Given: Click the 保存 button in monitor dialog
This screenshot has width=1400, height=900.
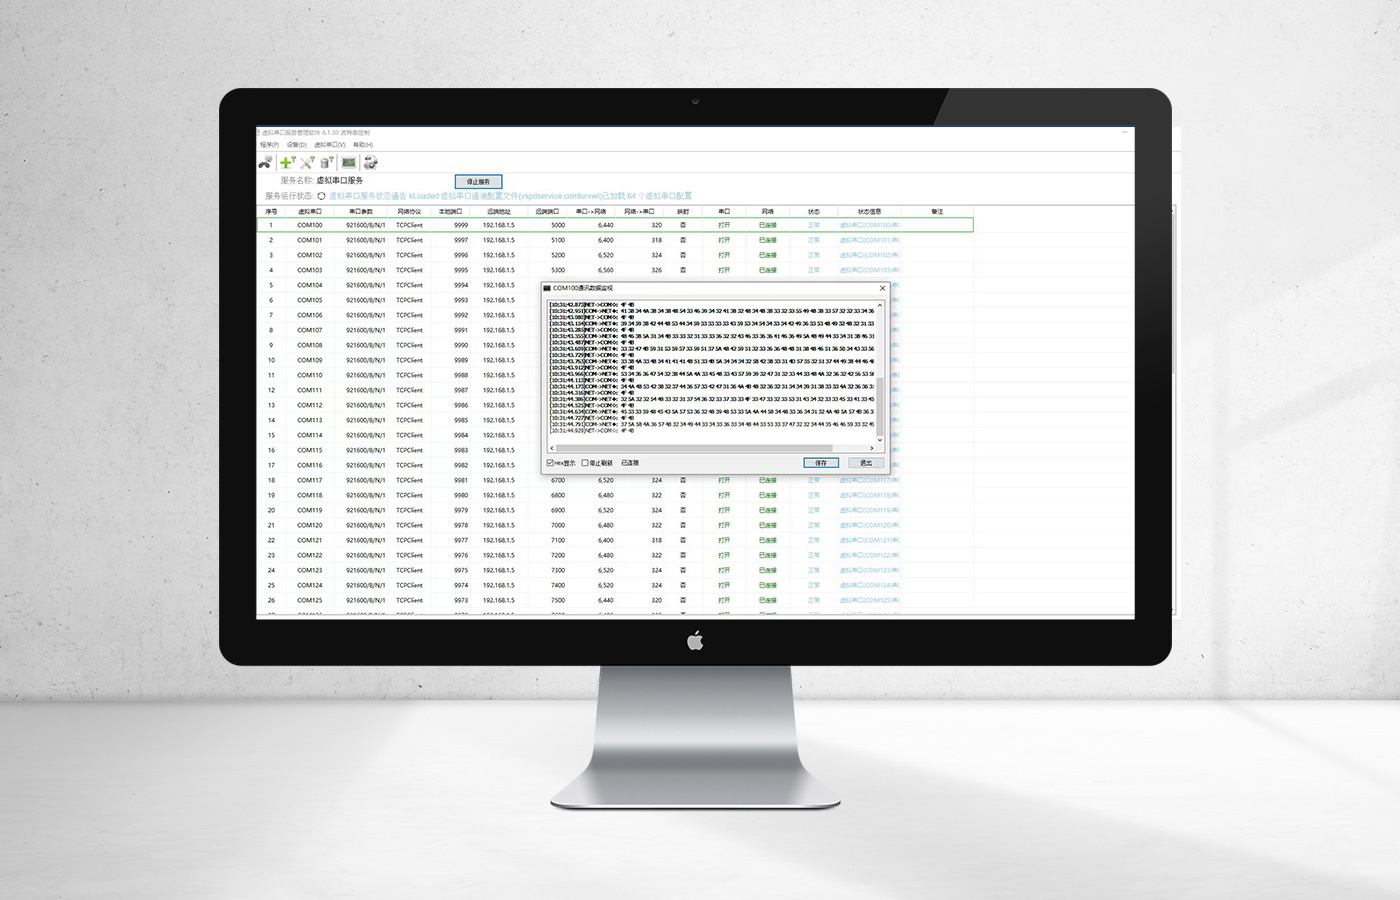Looking at the screenshot, I should coord(821,463).
